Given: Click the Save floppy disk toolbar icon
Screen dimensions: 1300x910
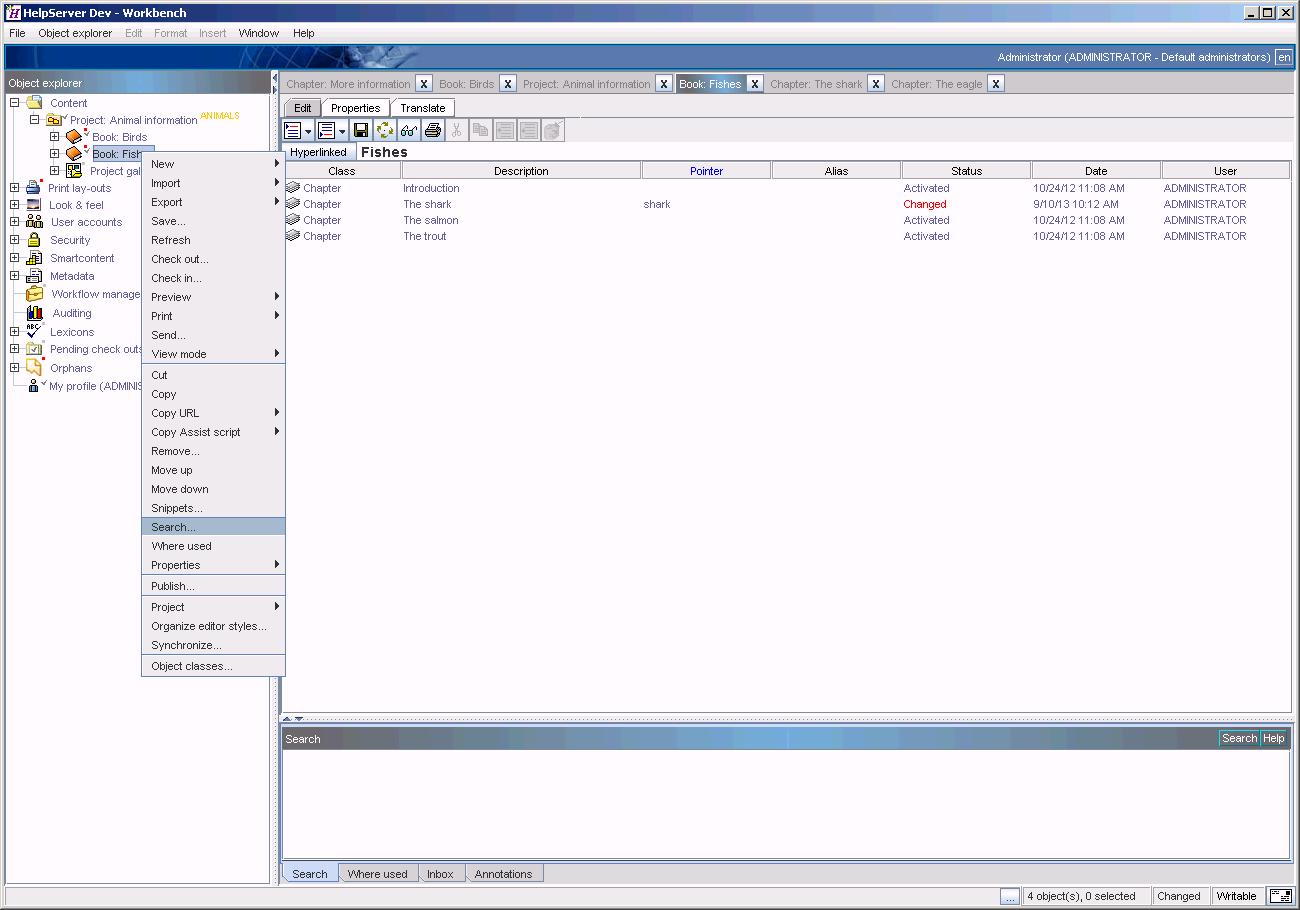Looking at the screenshot, I should point(361,130).
